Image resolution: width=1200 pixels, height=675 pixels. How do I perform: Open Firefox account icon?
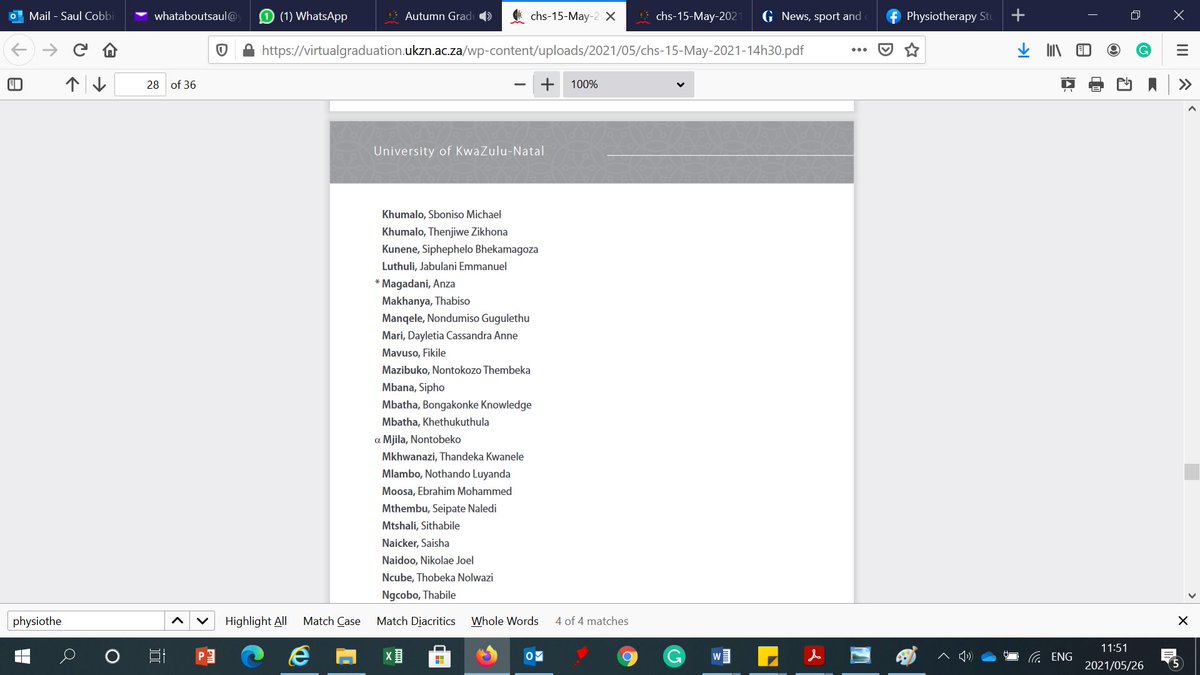click(x=1113, y=51)
